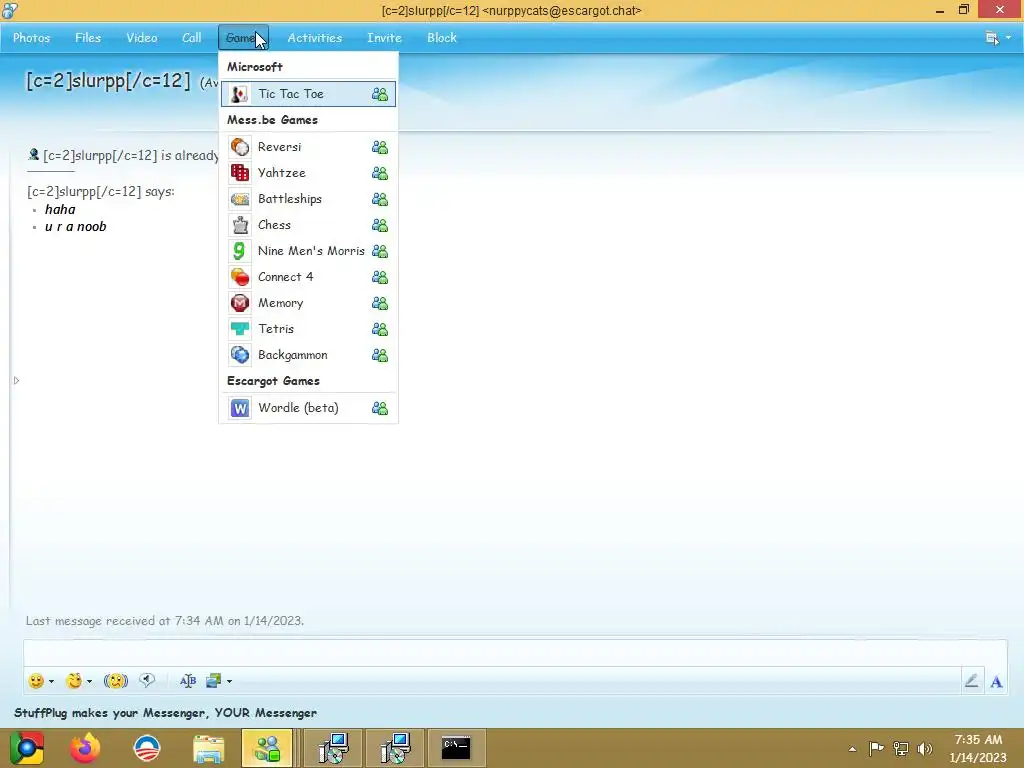Expand the winks dropdown arrow

(x=89, y=682)
